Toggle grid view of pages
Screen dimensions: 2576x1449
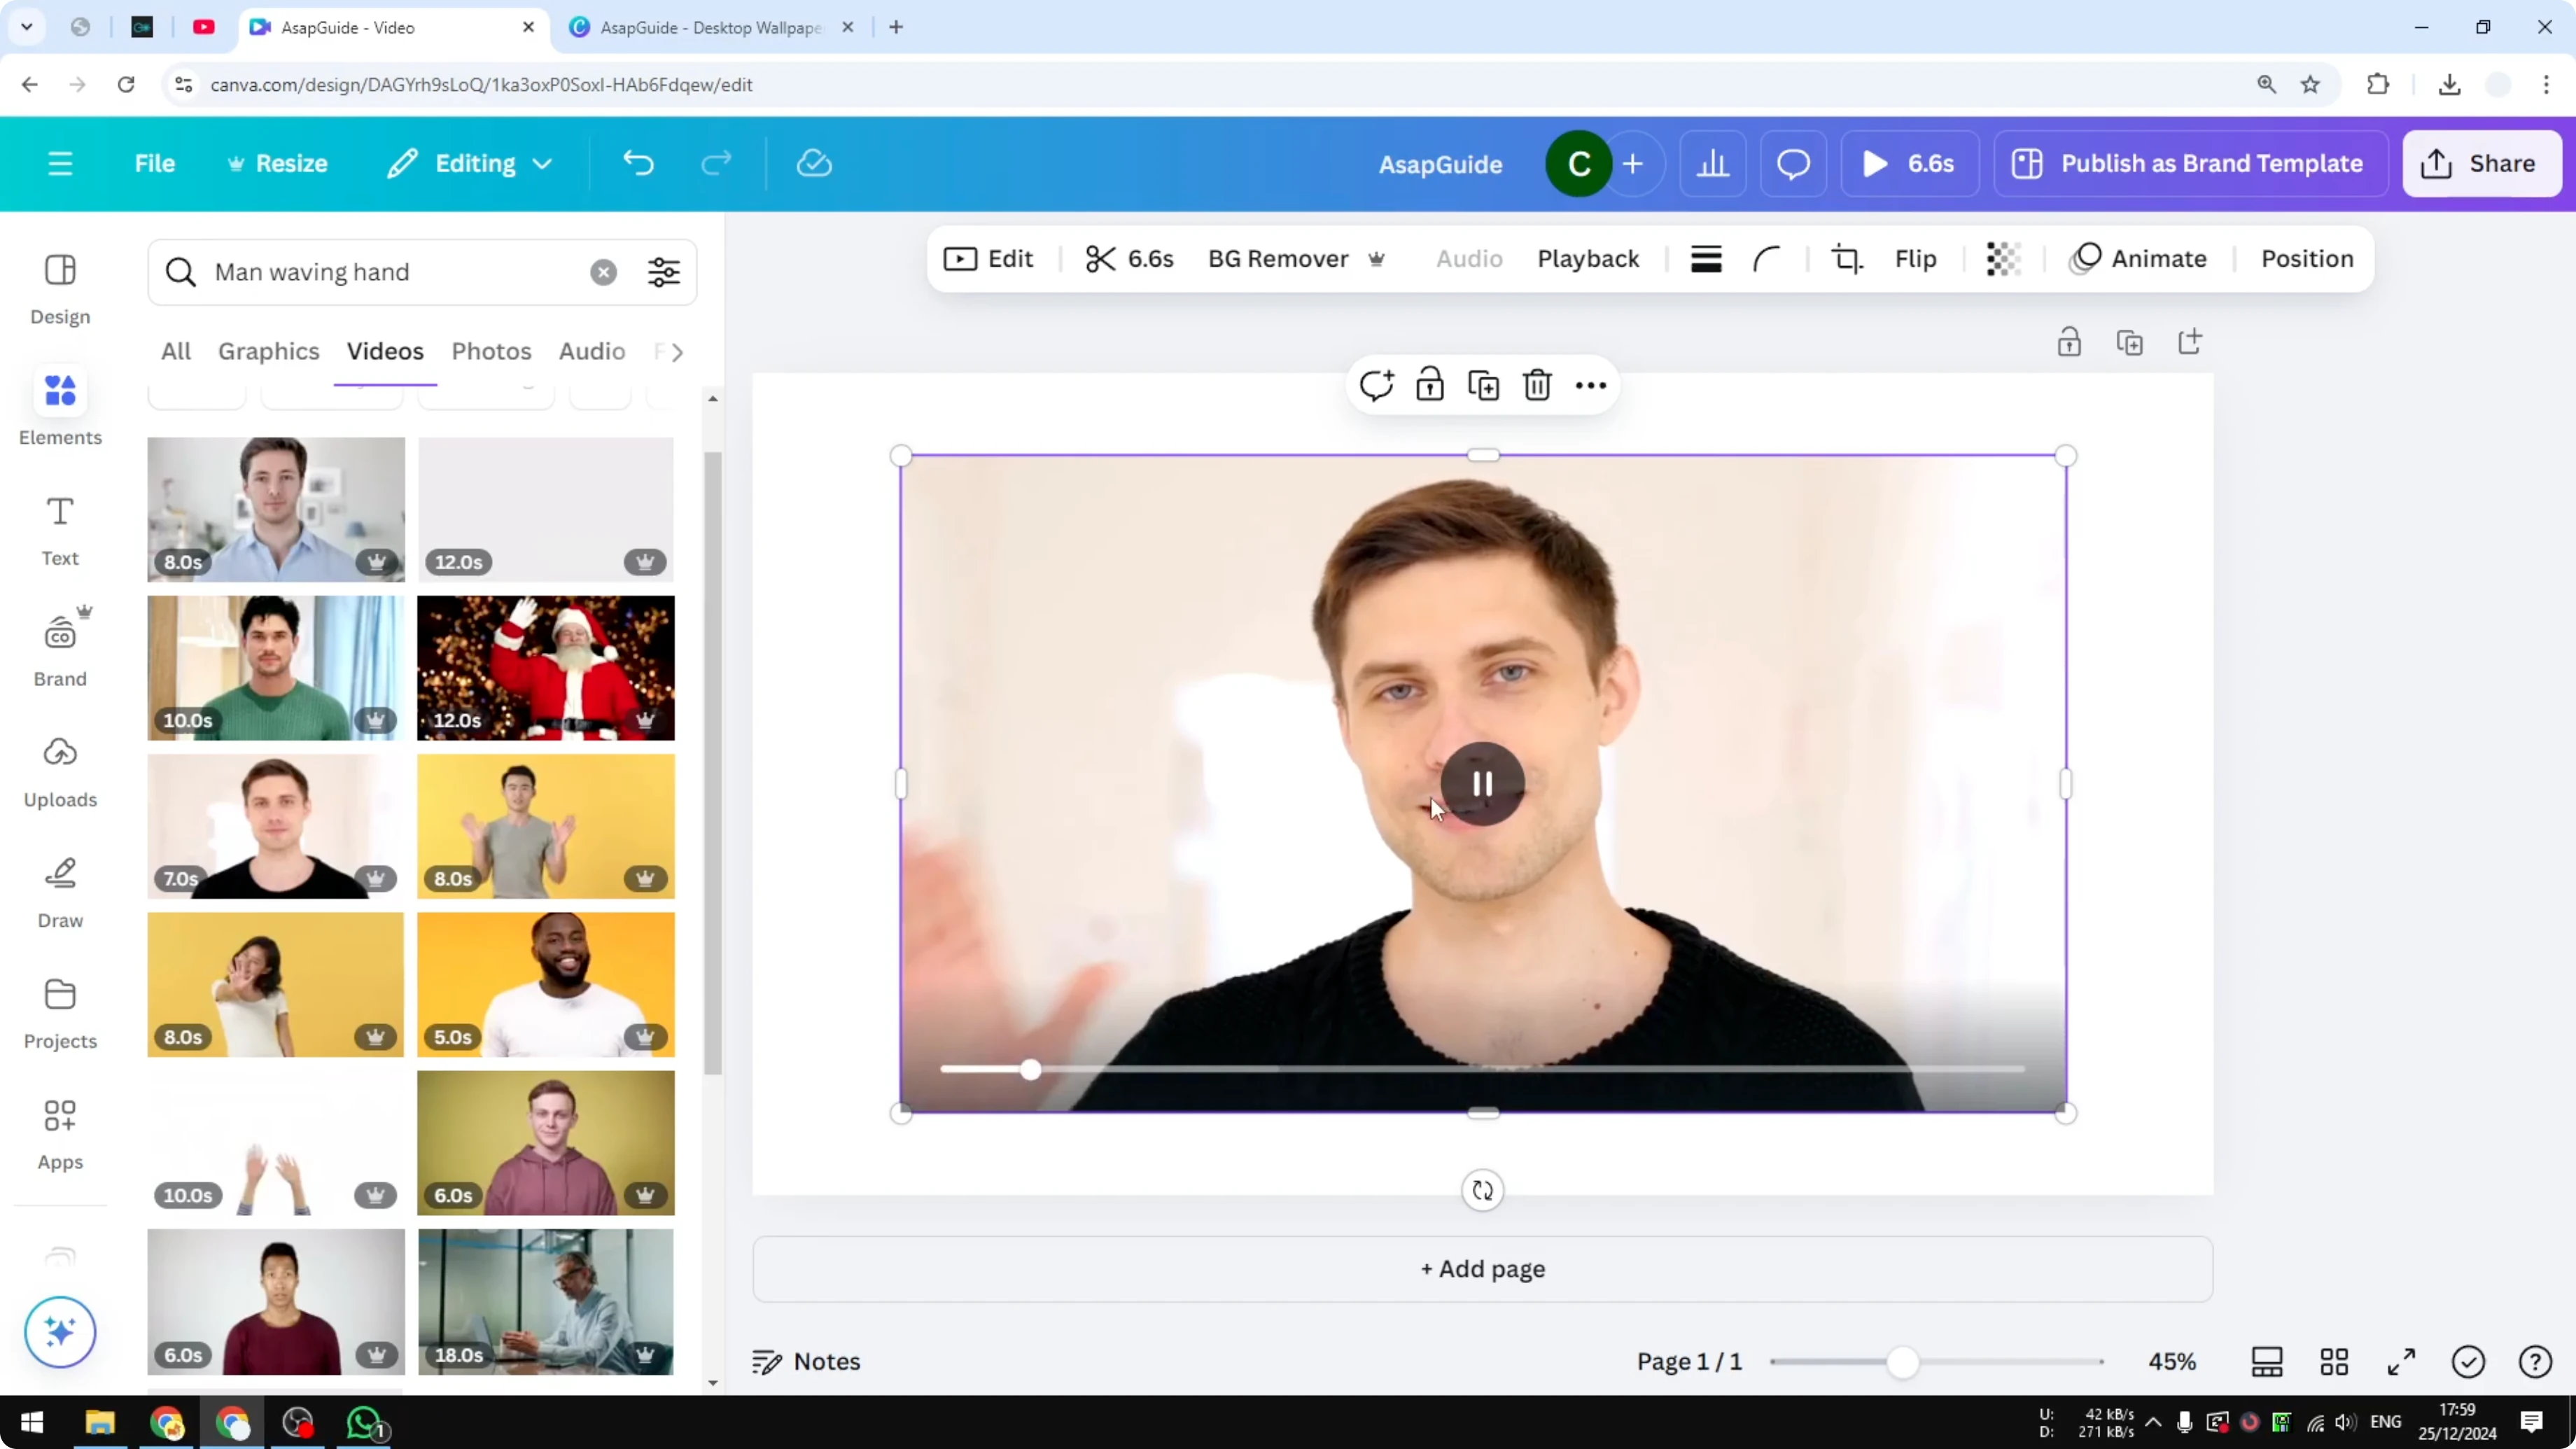[x=2335, y=1361]
